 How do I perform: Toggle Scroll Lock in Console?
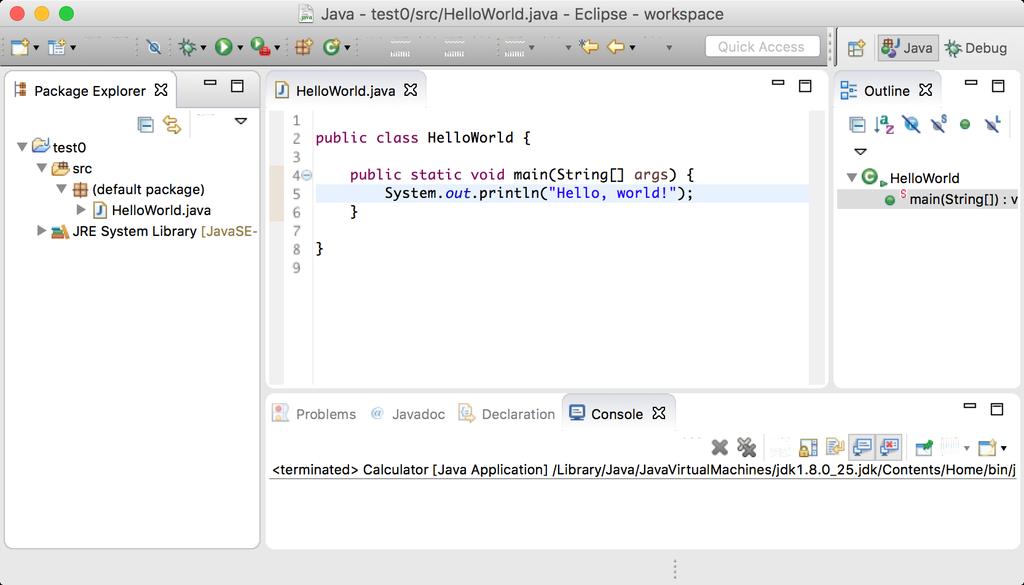(808, 447)
